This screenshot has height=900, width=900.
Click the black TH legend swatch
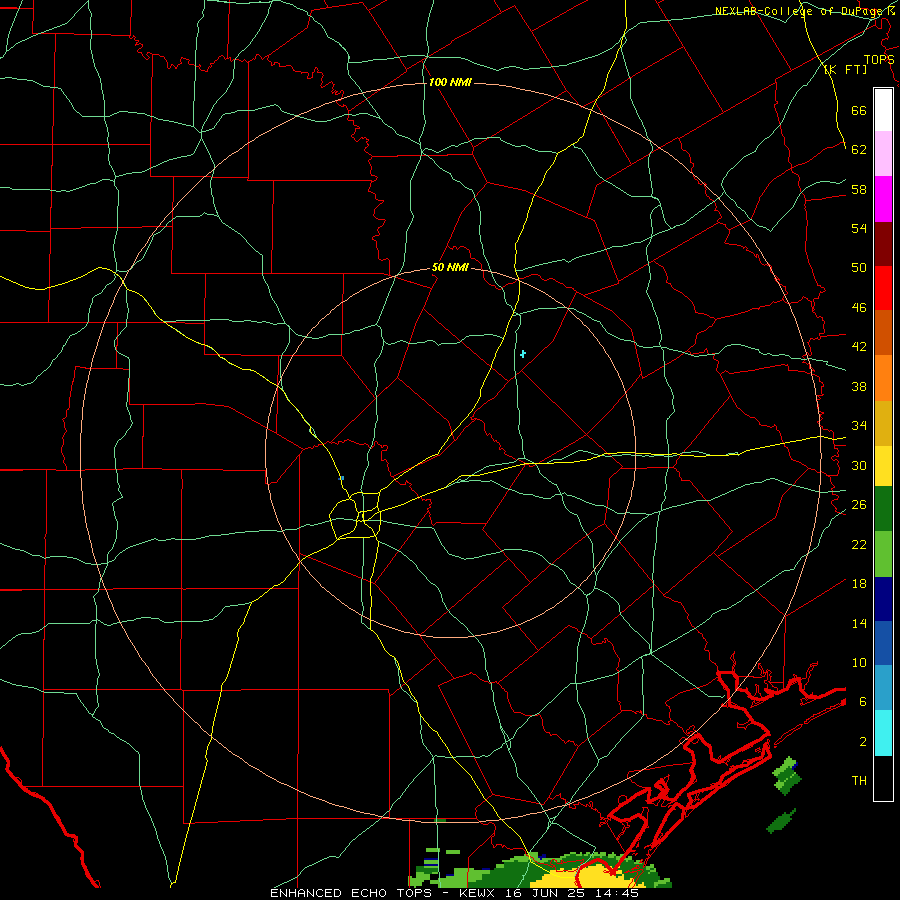(883, 778)
